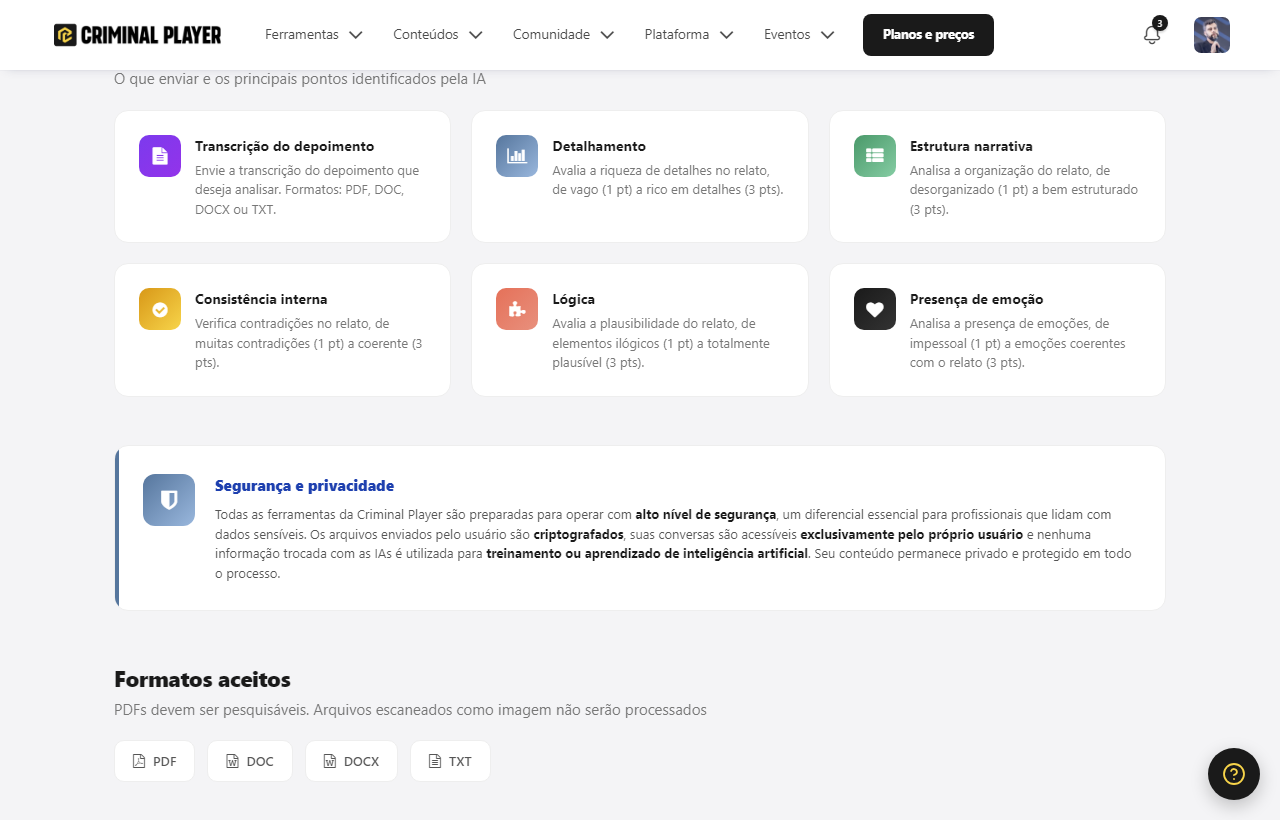Click the PDF format label
The width and height of the screenshot is (1280, 820).
pos(165,762)
